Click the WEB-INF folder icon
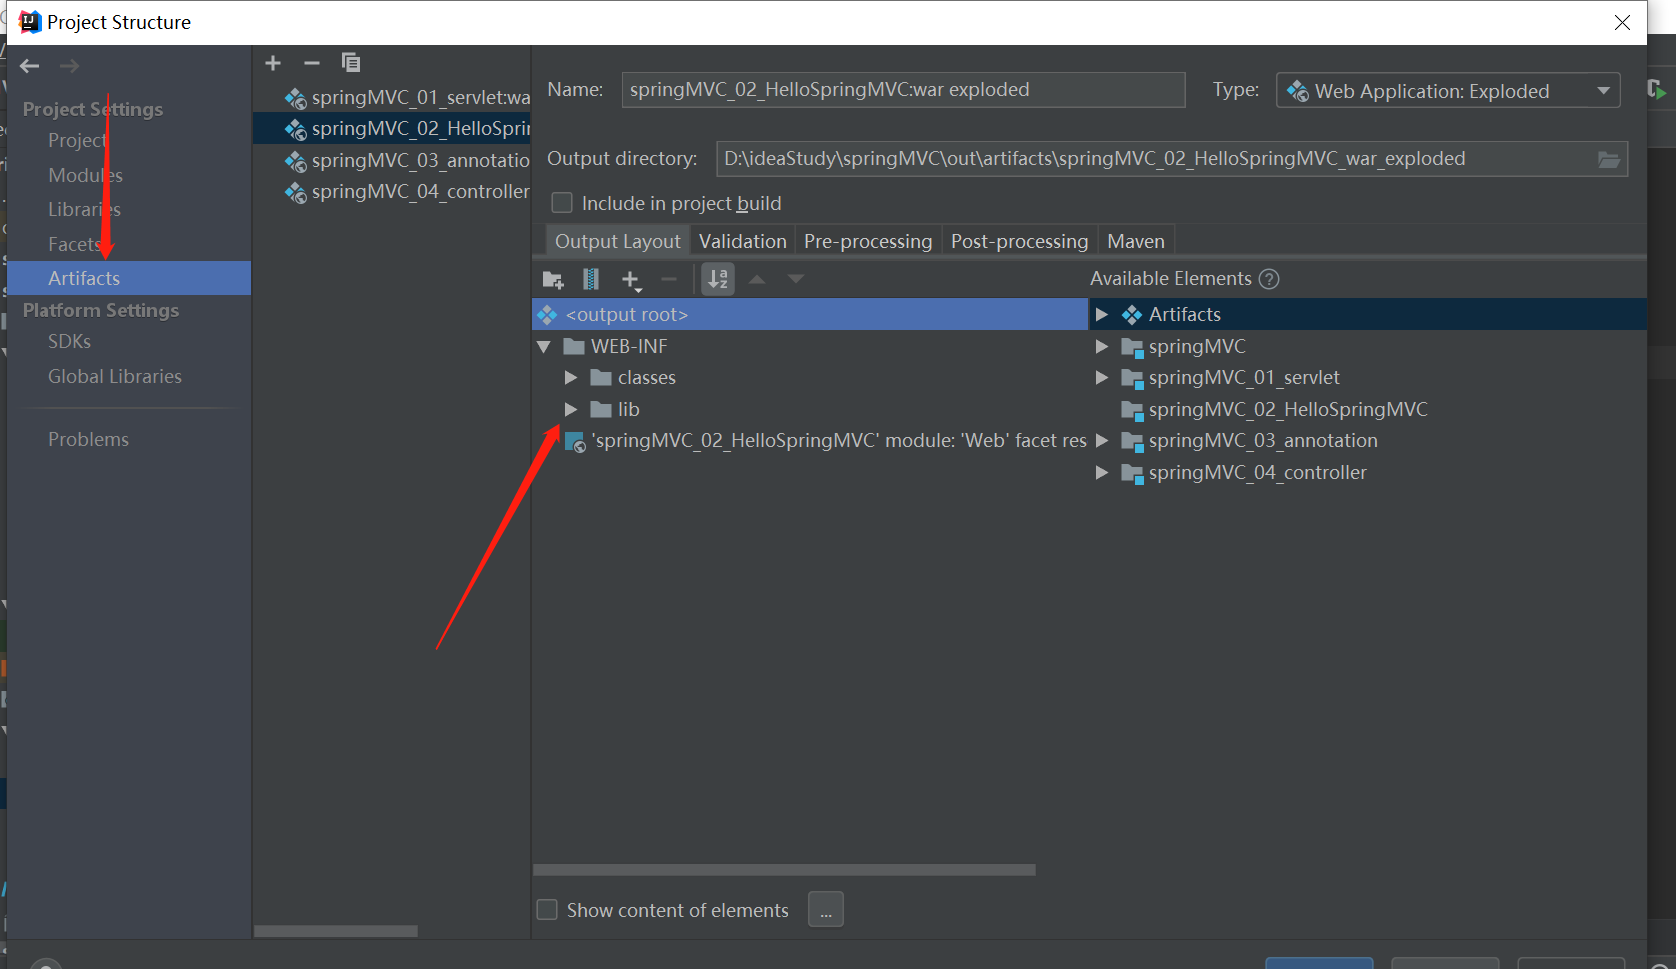The height and width of the screenshot is (969, 1676). point(574,347)
